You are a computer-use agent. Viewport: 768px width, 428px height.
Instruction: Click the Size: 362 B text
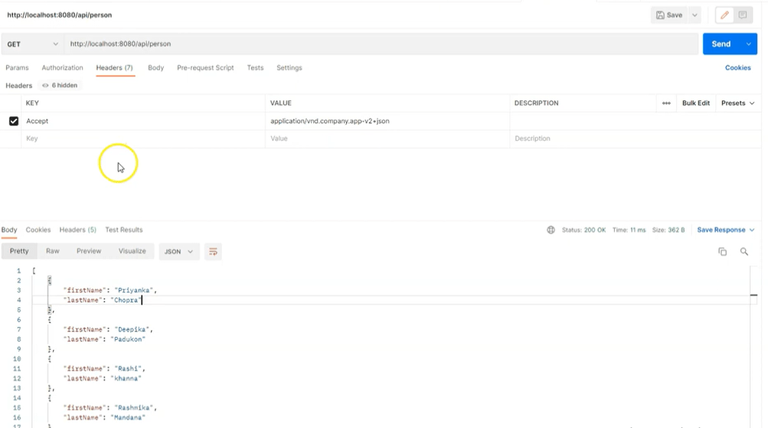668,230
